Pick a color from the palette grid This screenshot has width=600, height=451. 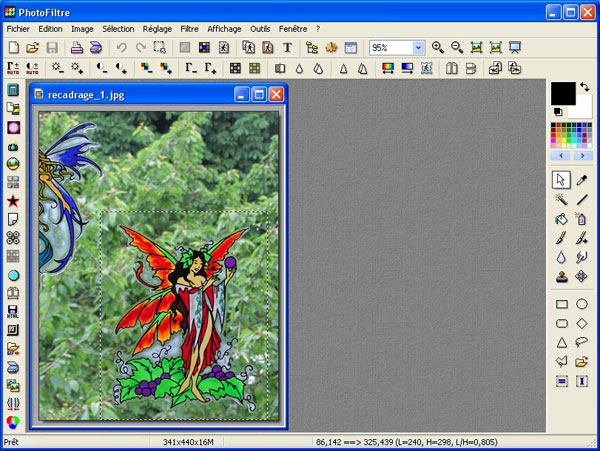click(x=571, y=135)
